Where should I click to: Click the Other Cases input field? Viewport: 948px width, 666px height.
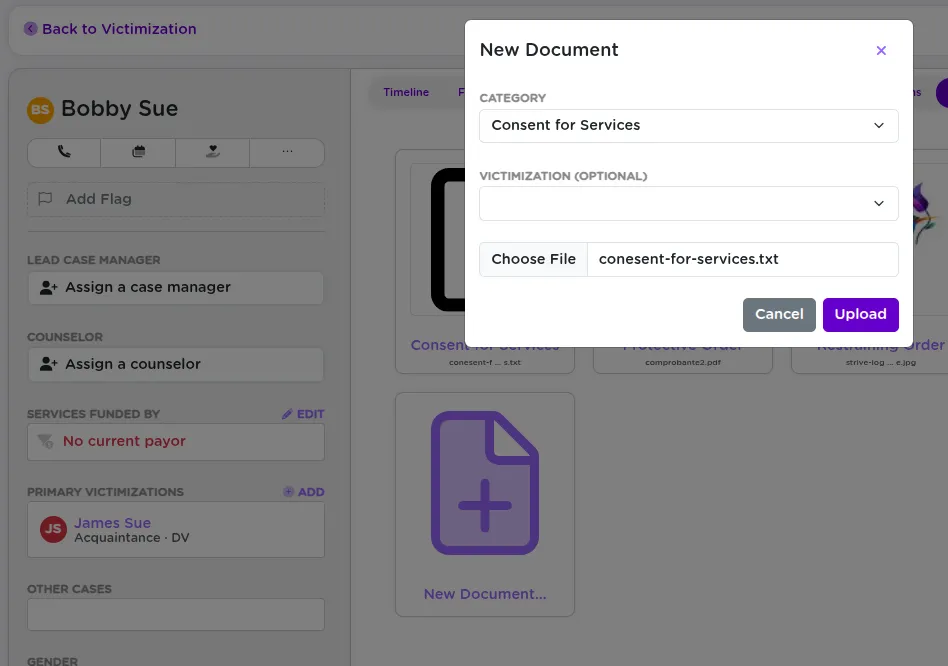tap(175, 614)
